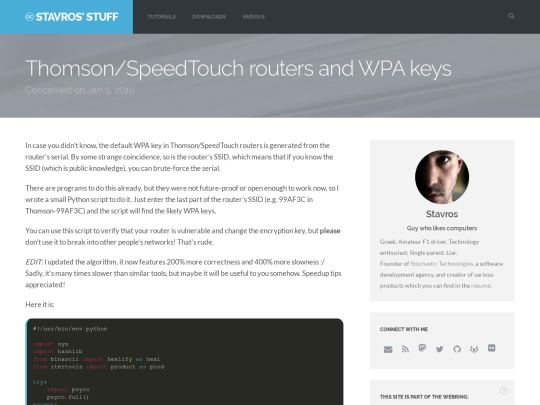Go to the GitHub icon link
540x405 pixels.
(457, 349)
